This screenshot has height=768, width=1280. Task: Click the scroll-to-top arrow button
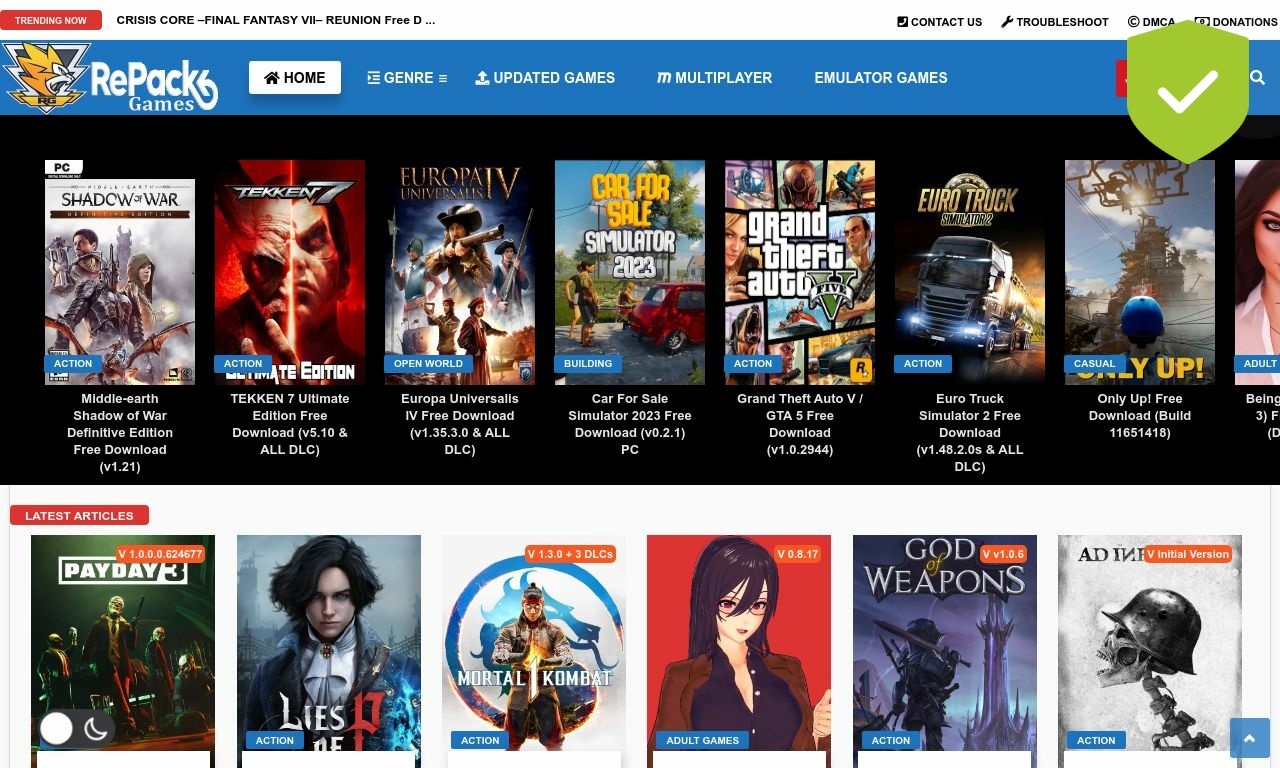[1249, 738]
